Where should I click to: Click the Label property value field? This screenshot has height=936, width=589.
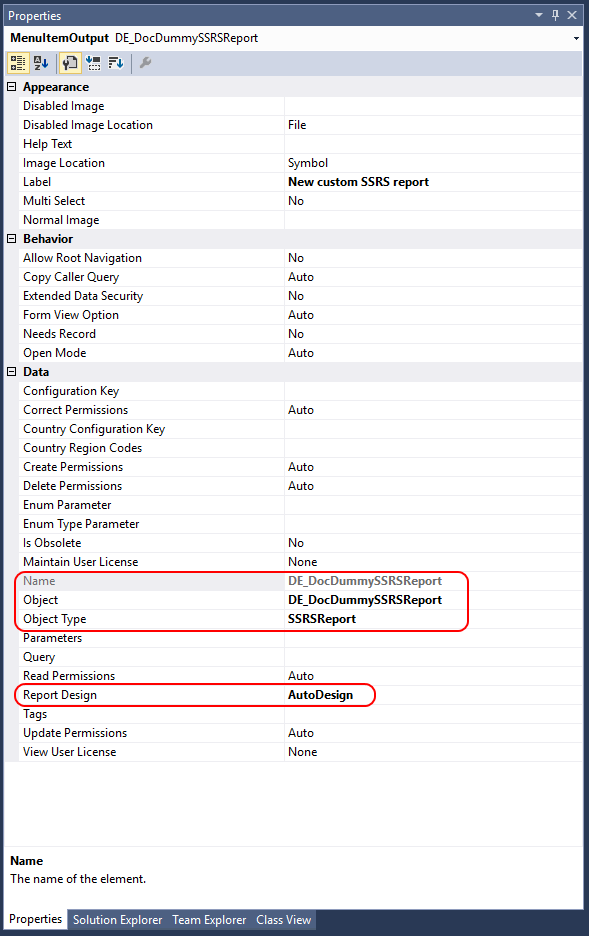point(433,182)
